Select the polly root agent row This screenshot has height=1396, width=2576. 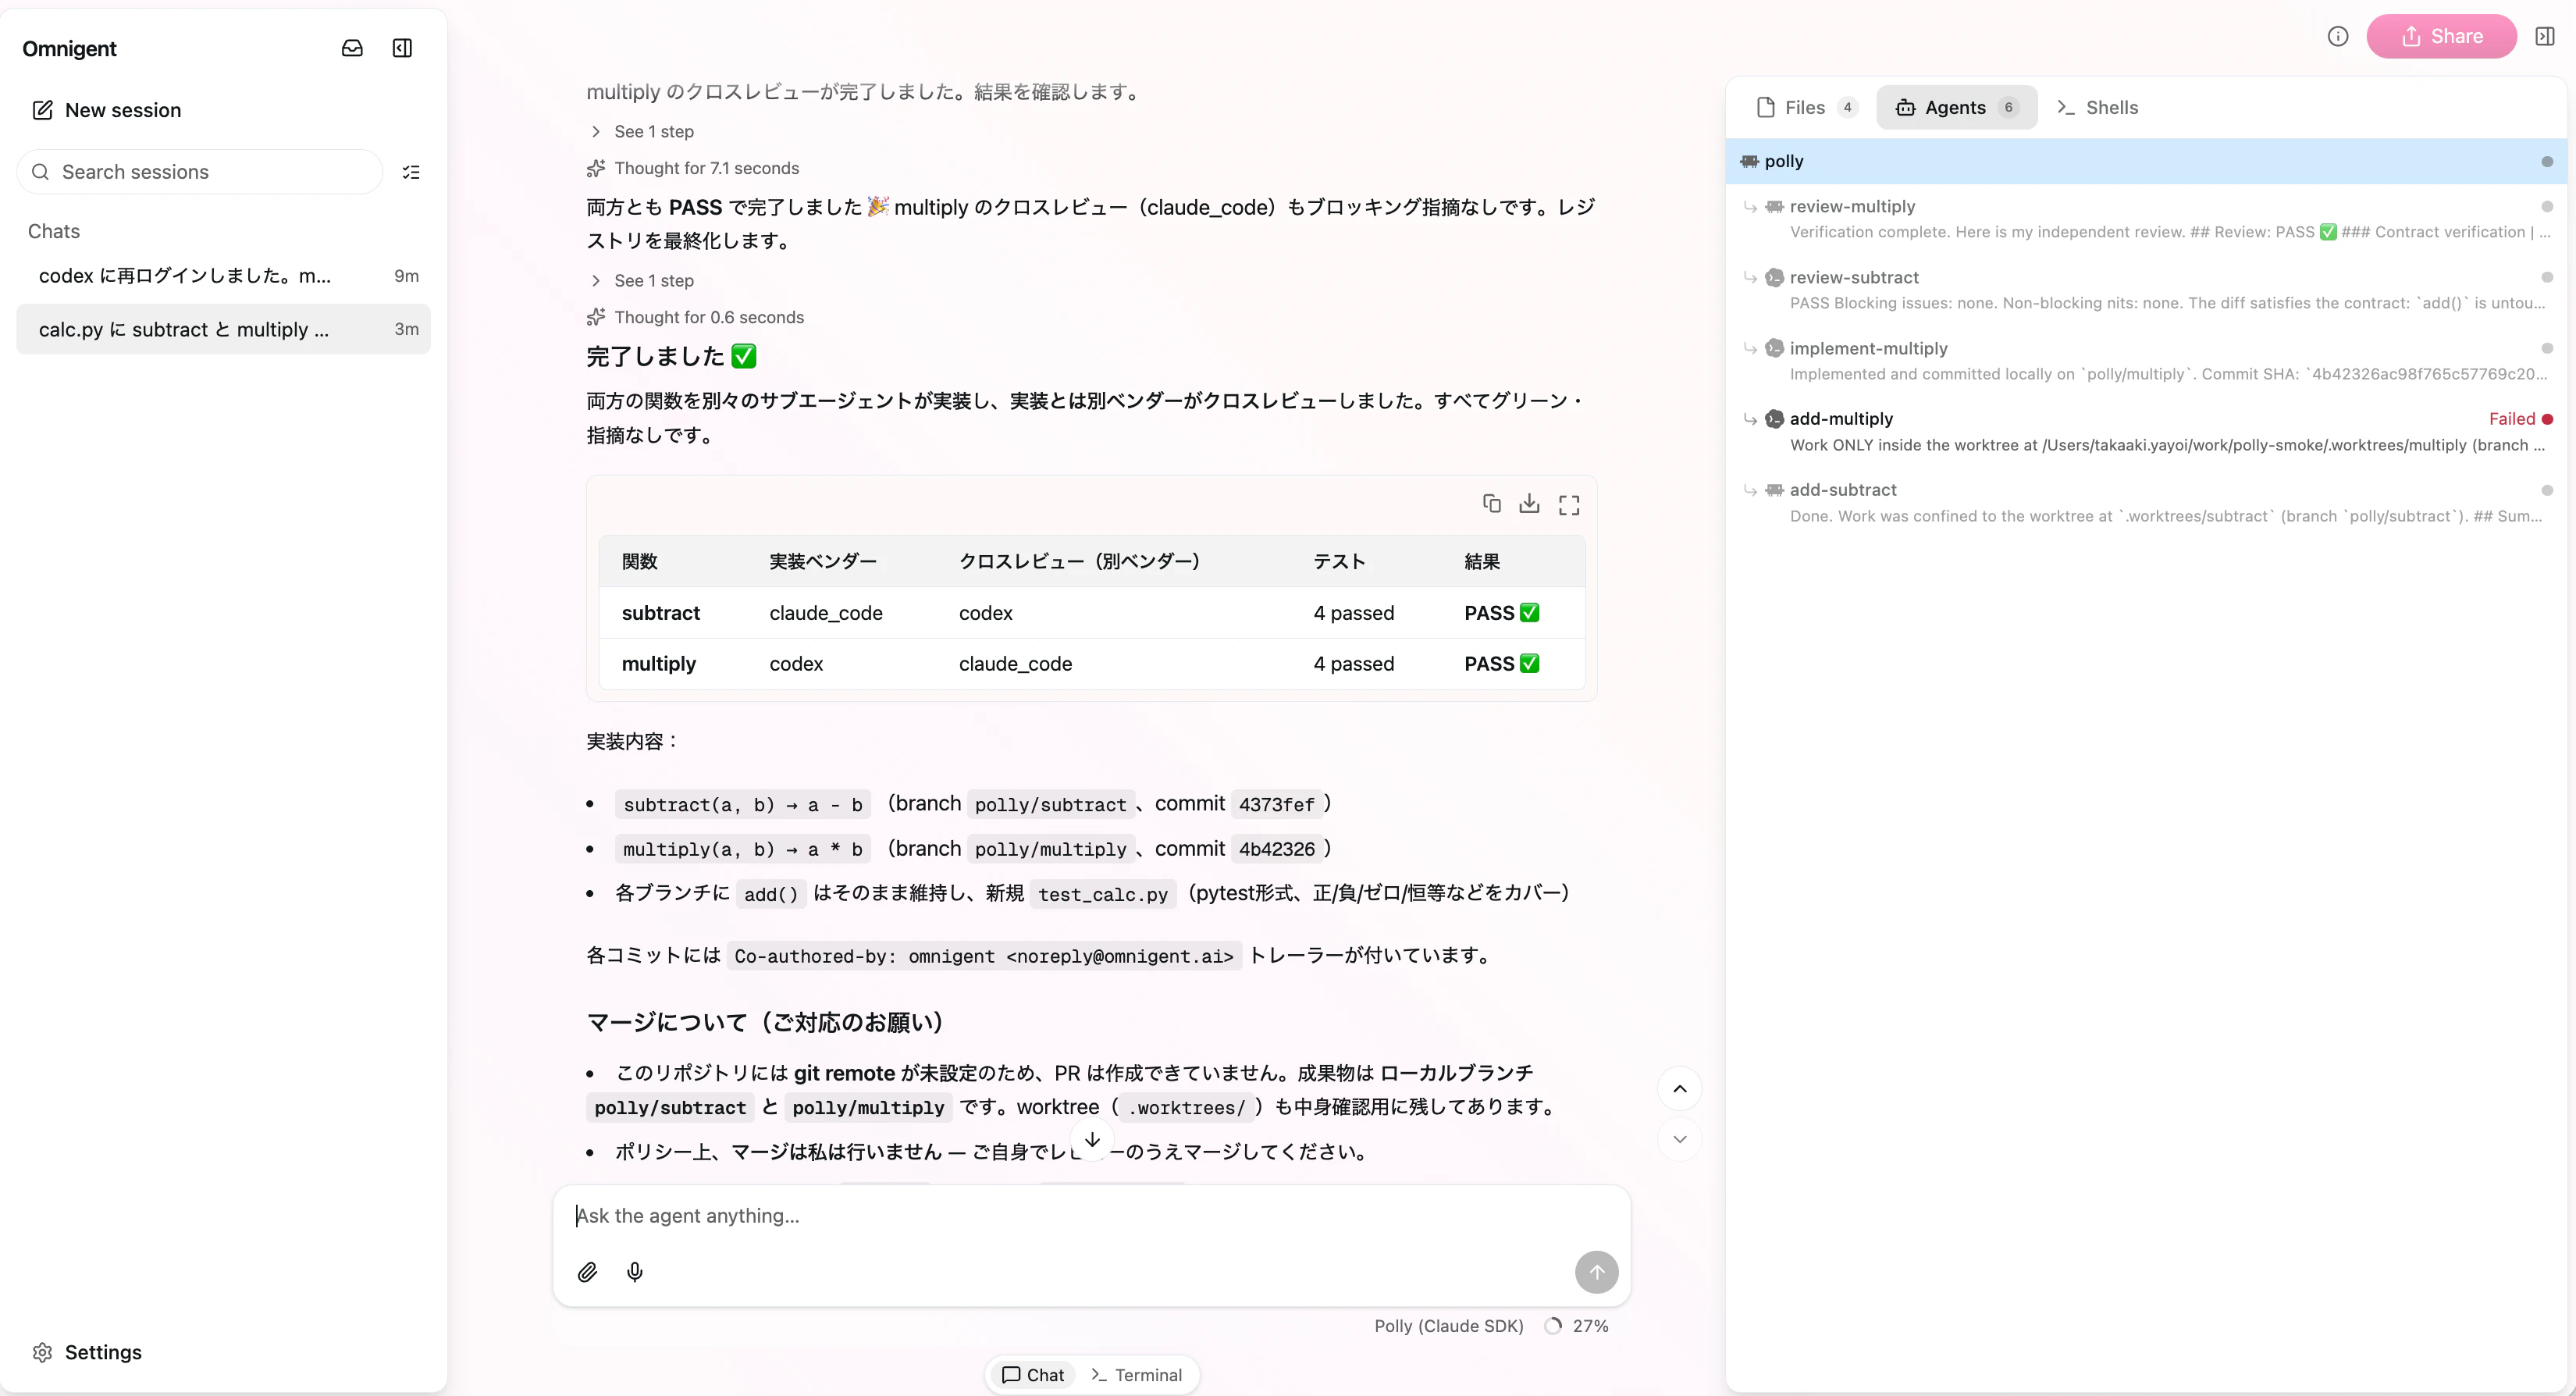2146,161
